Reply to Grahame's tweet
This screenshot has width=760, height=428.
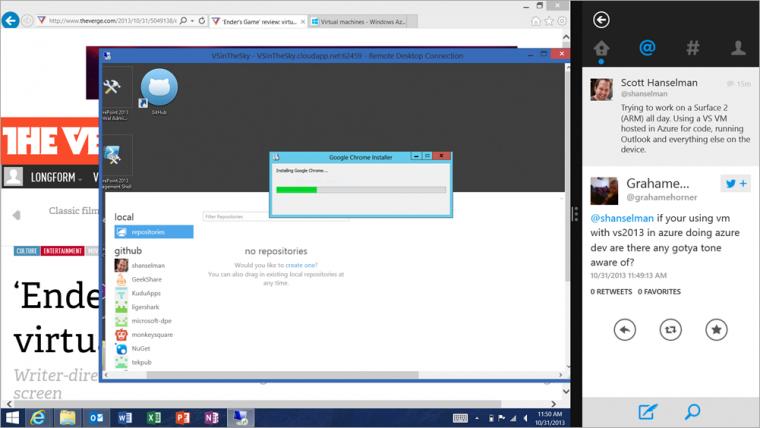pyautogui.click(x=624, y=330)
